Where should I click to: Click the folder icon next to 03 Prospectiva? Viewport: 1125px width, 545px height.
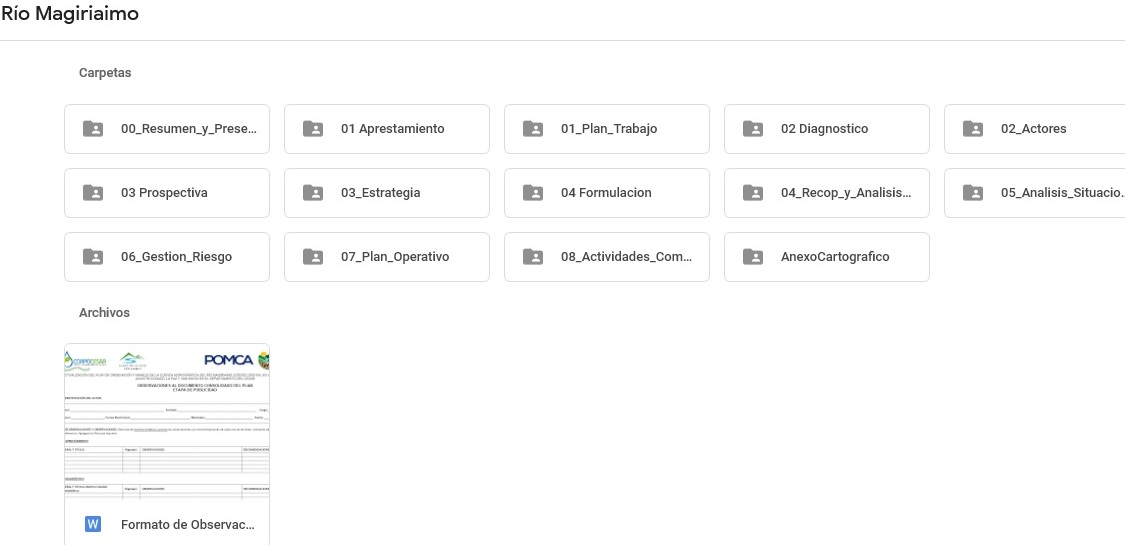(x=93, y=193)
